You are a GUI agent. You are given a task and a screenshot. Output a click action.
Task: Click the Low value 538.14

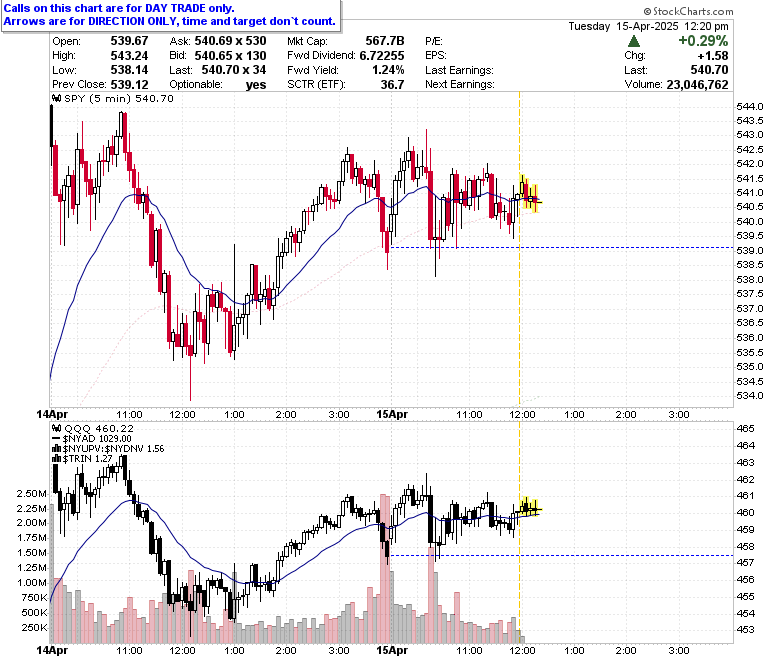[129, 70]
